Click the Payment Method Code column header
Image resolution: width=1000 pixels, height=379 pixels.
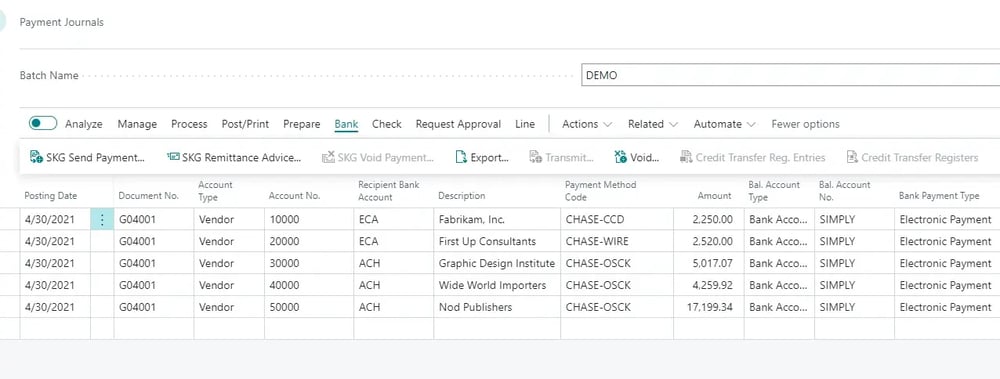pos(600,190)
